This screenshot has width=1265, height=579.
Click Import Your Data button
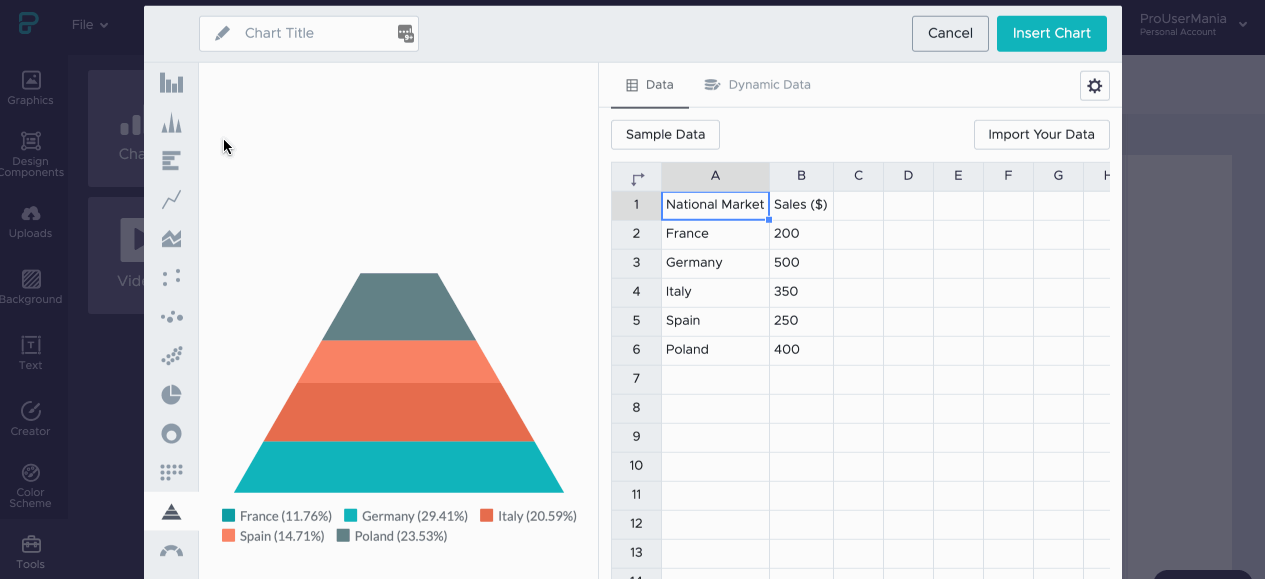coord(1041,135)
